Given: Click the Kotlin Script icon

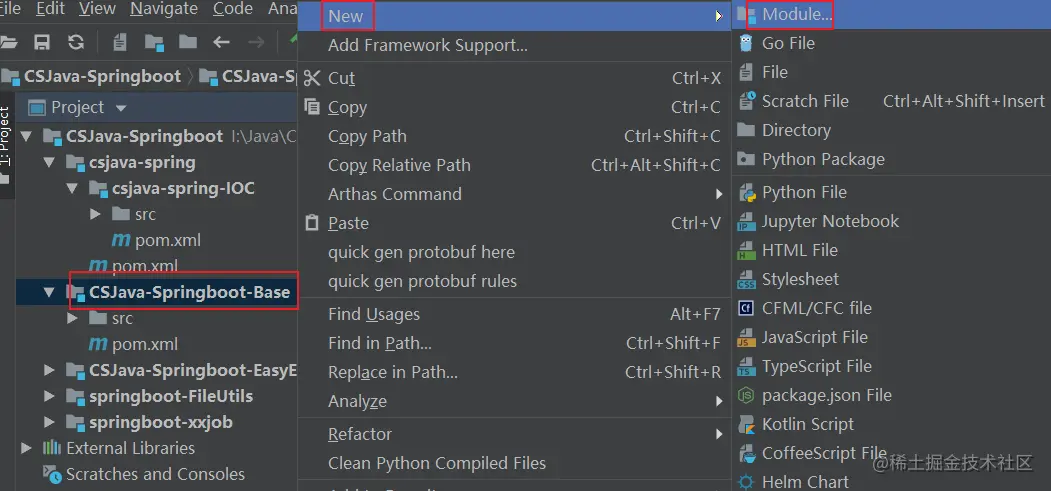Looking at the screenshot, I should pyautogui.click(x=746, y=424).
